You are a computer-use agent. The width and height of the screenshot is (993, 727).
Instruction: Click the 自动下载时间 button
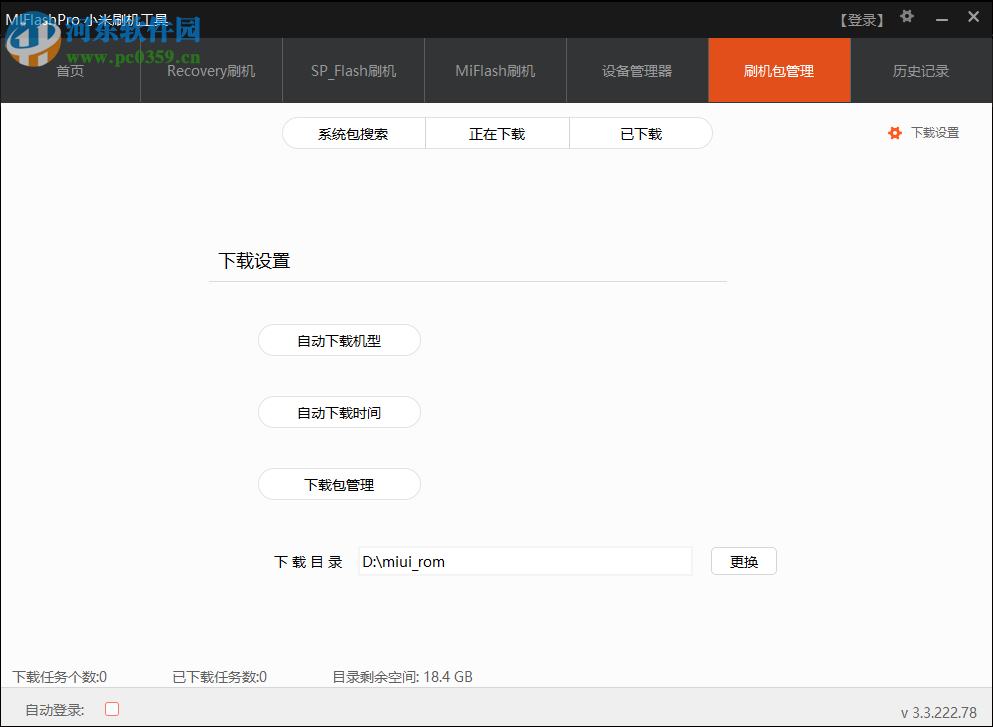pos(339,412)
